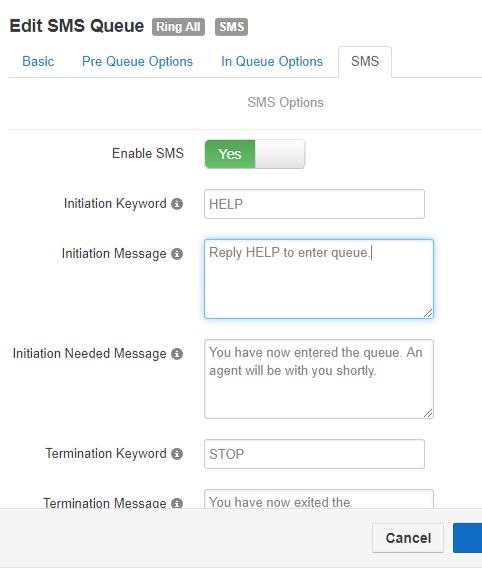This screenshot has width=482, height=568.
Task: Select the SMS tab
Action: 365,62
